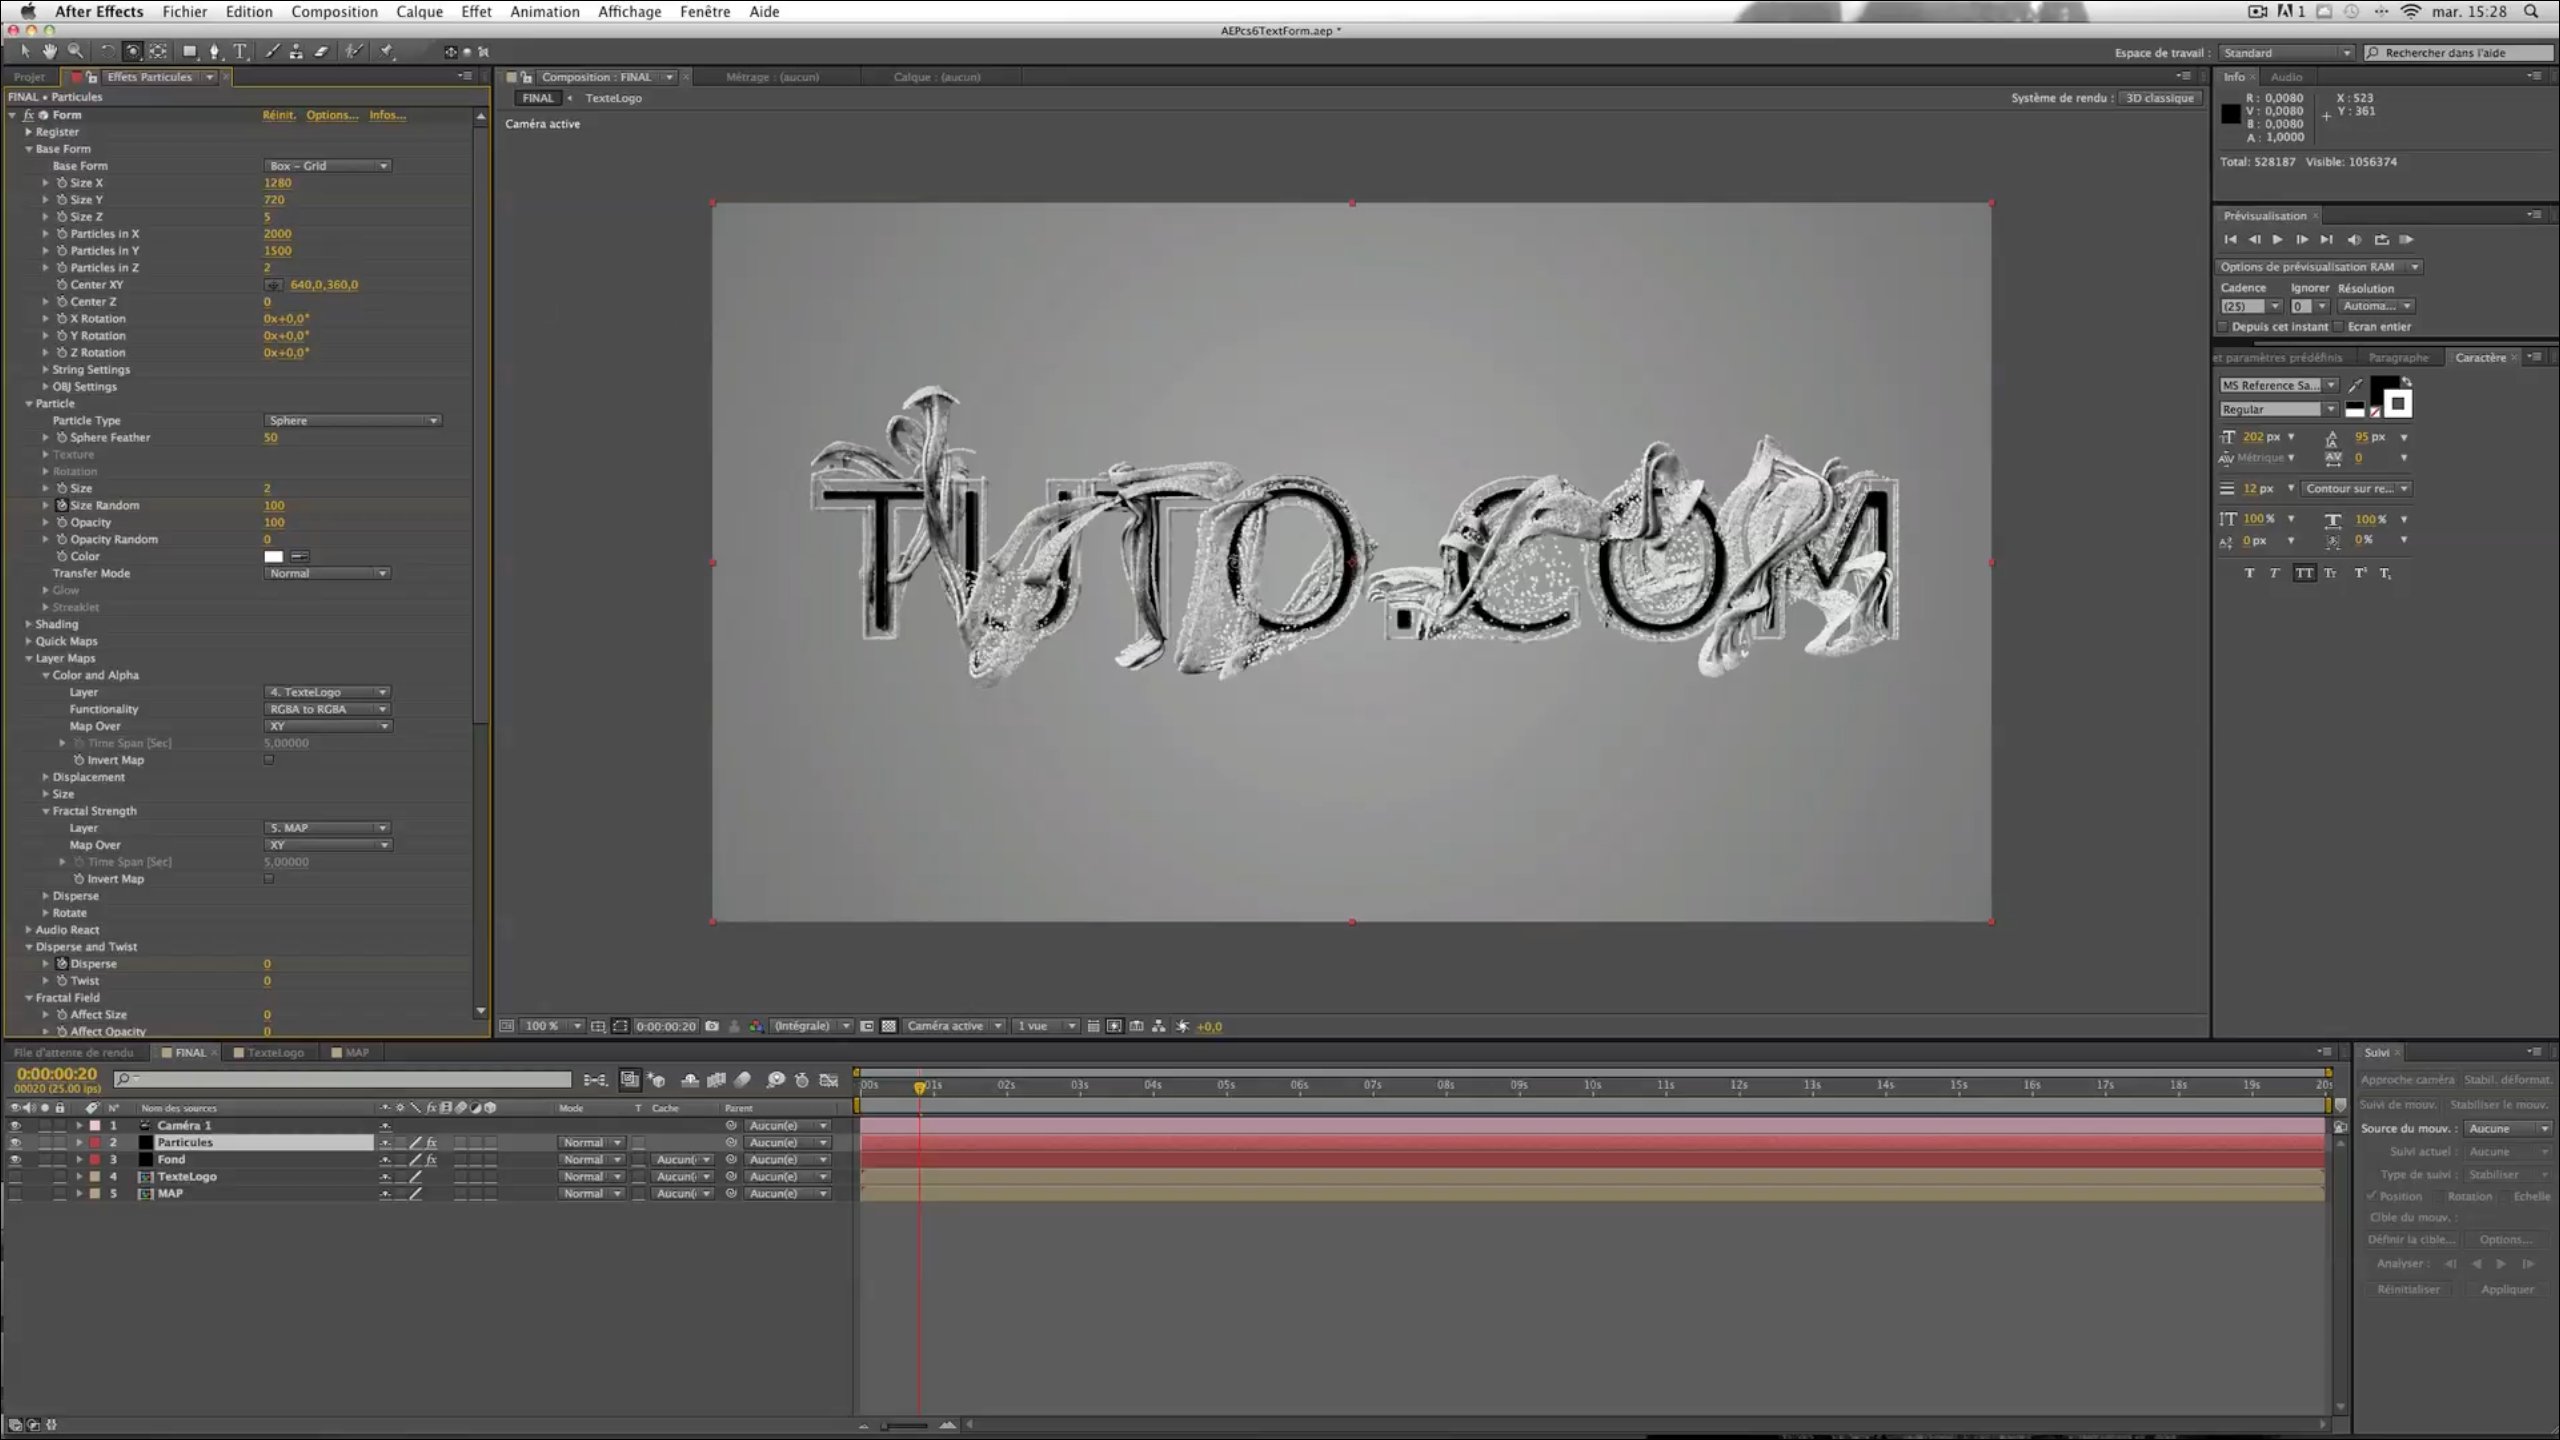Enable Depuis cet instant checkbox
Screen dimensions: 2560x1440
pyautogui.click(x=2224, y=327)
